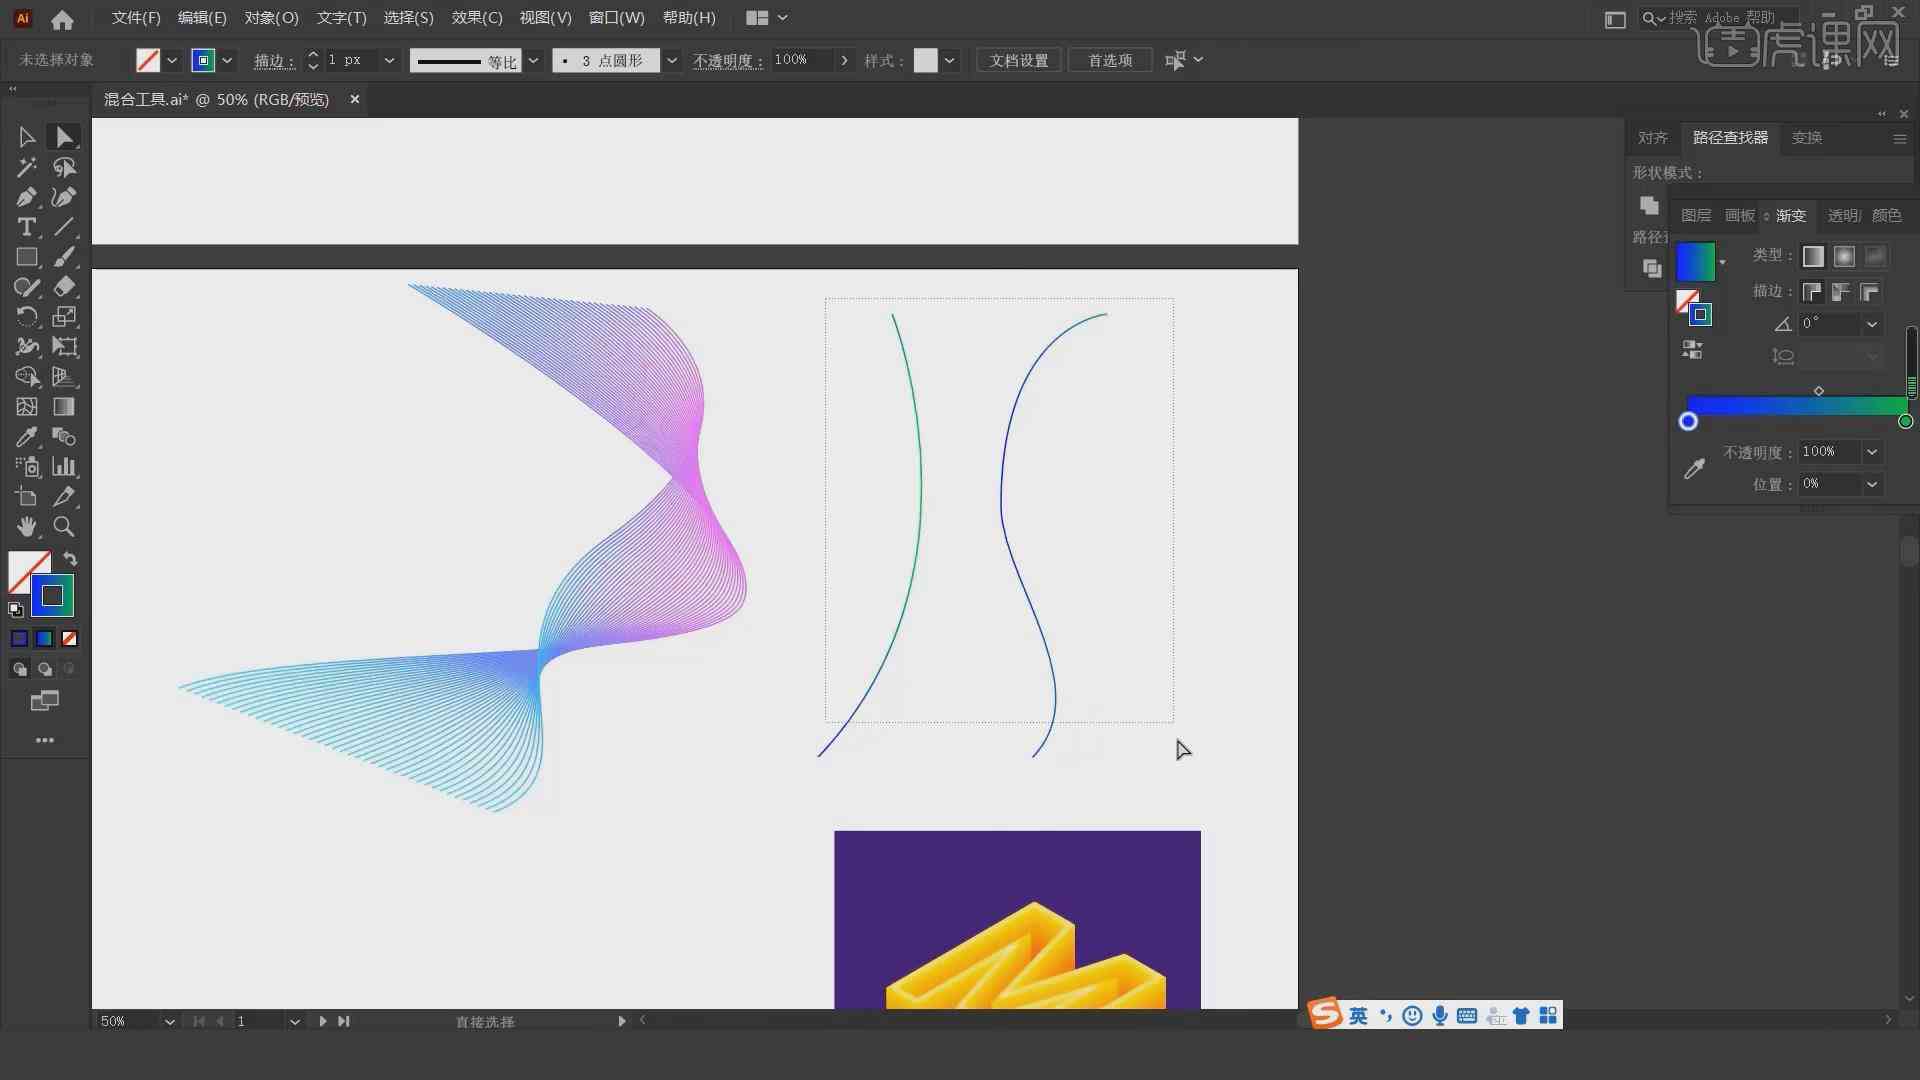Open gradient angle dropdown
The width and height of the screenshot is (1920, 1080).
[1872, 324]
